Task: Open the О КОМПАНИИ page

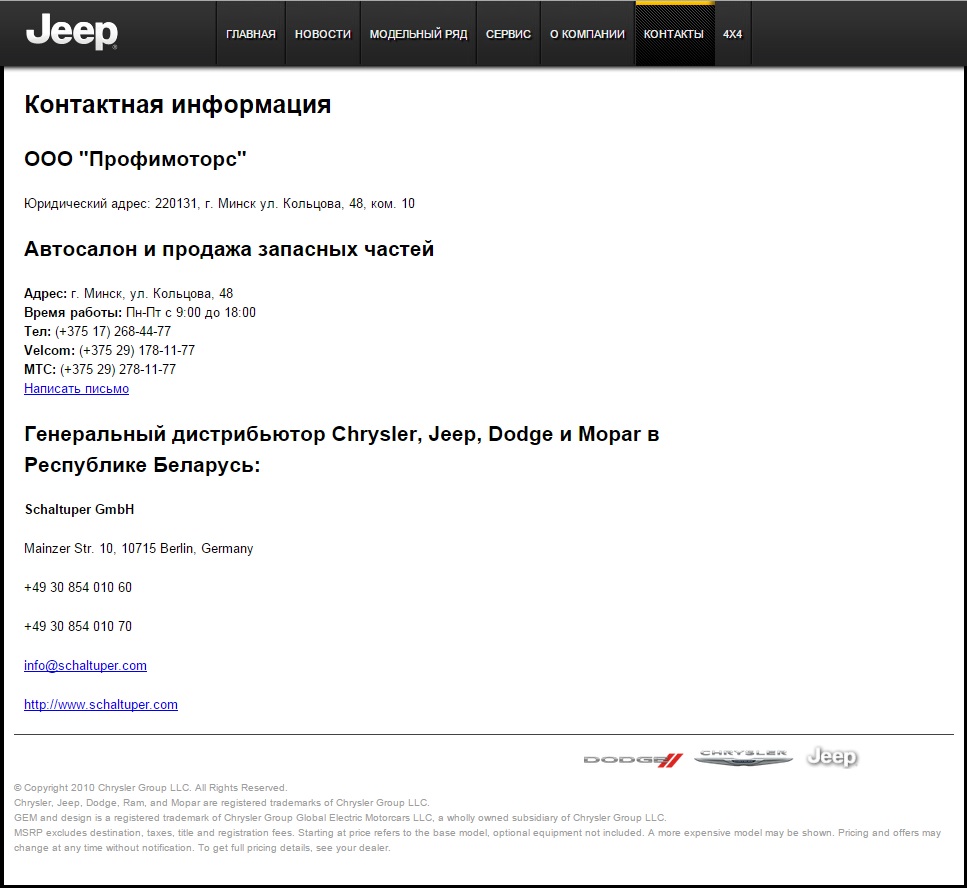Action: coord(587,34)
